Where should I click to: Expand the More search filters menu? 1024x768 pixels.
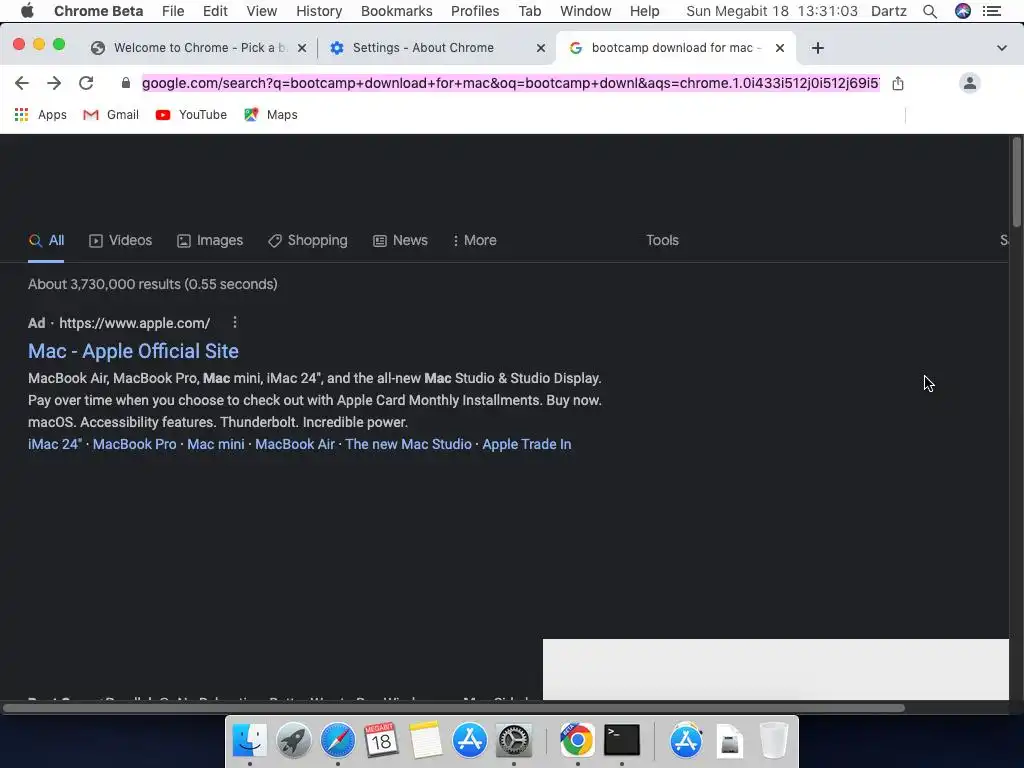pyautogui.click(x=474, y=240)
